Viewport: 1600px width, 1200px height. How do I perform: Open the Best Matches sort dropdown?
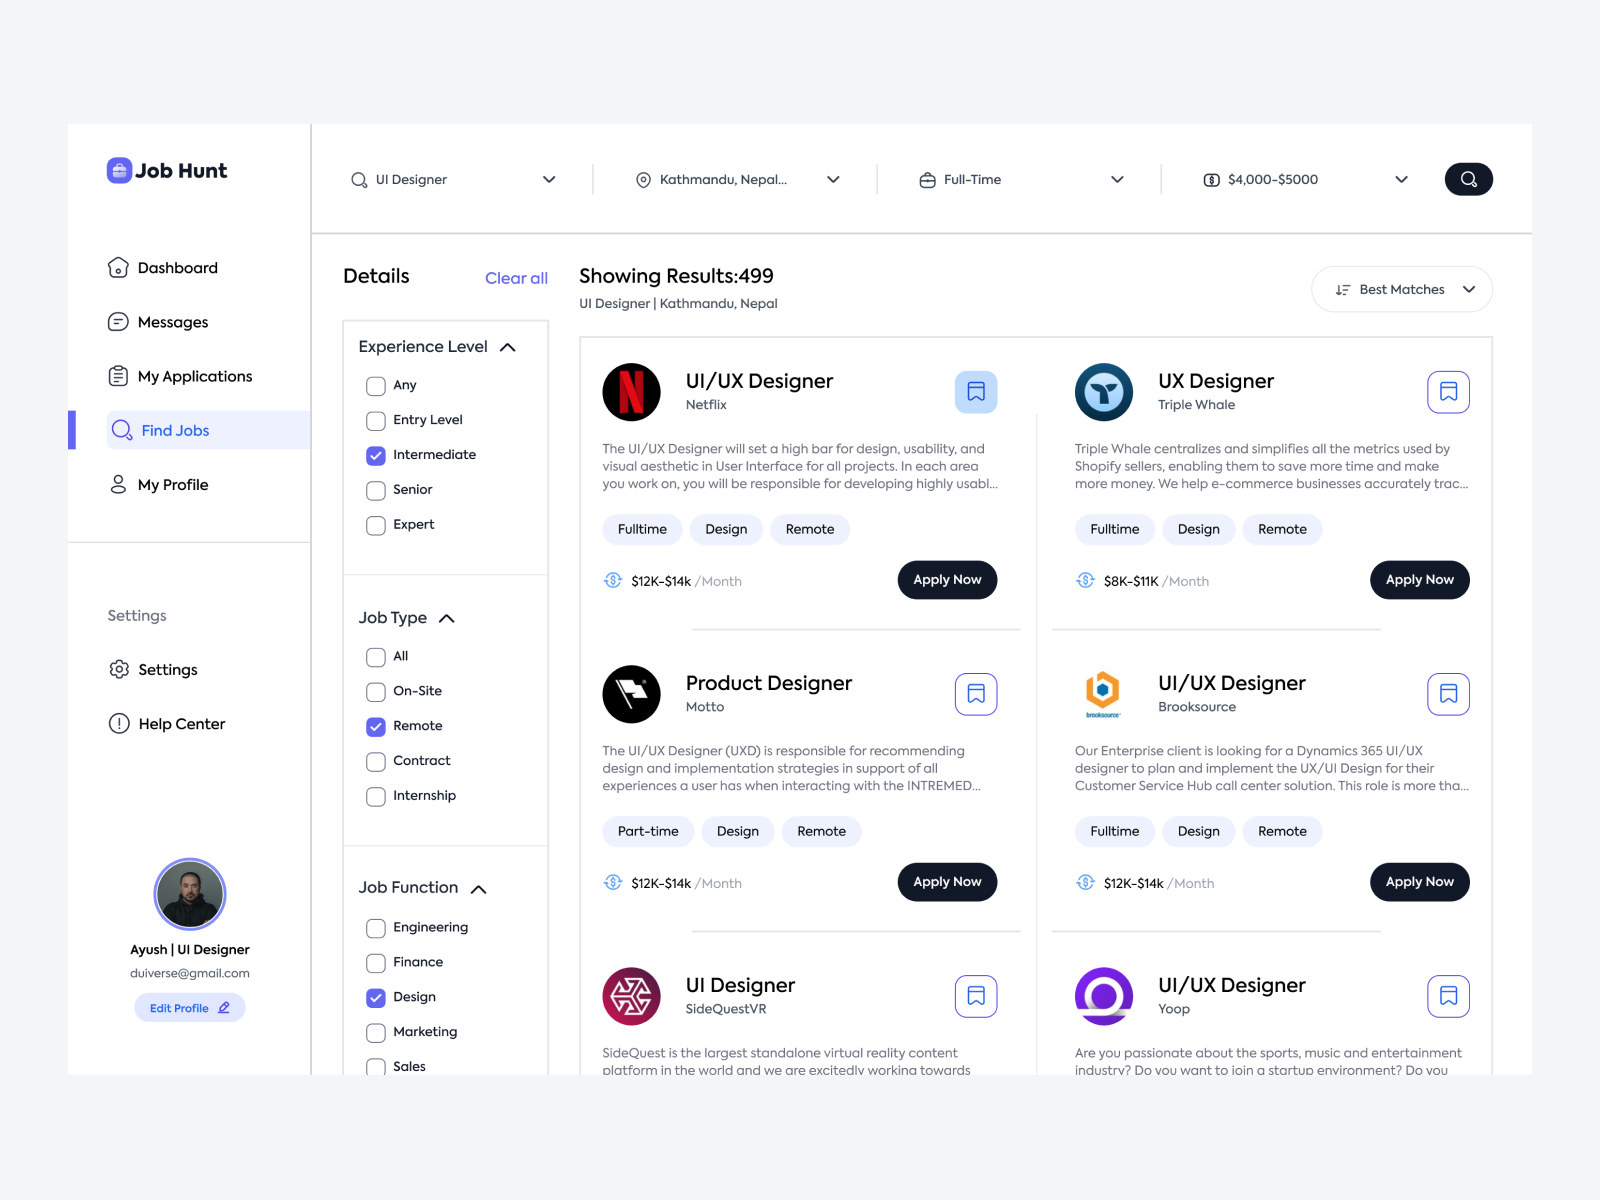coord(1402,289)
